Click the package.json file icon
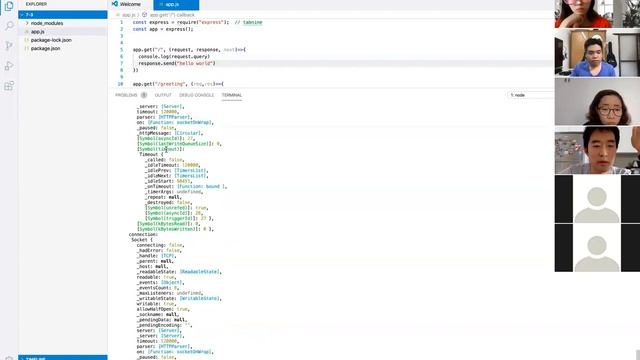Viewport: 640px width, 360px height. pos(27,48)
